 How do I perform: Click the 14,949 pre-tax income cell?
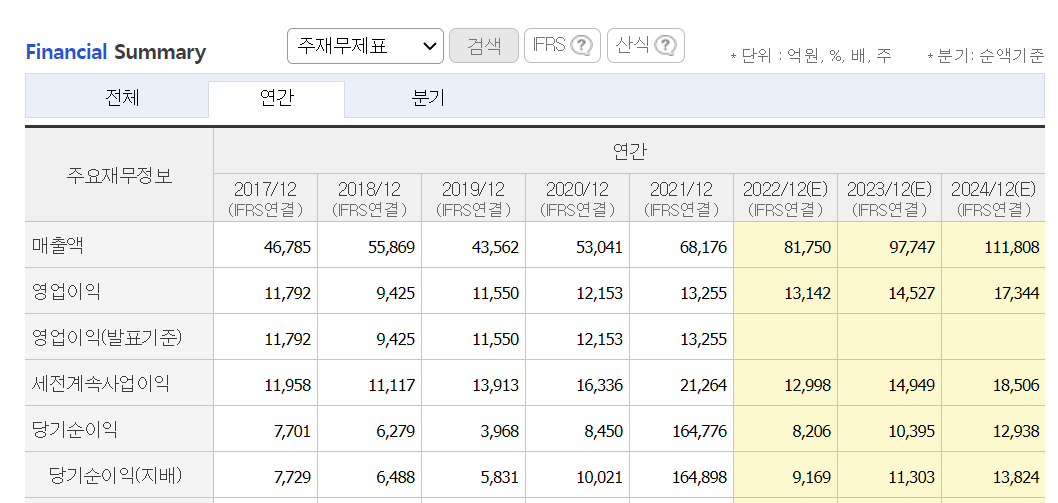coord(889,383)
